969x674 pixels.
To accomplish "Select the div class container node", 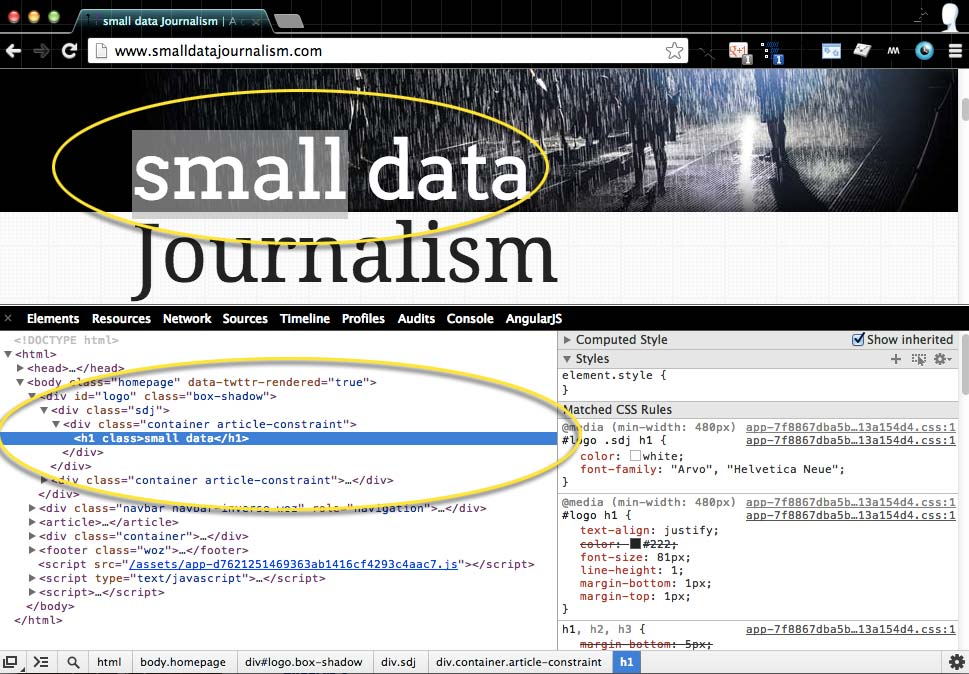I will pos(143,536).
